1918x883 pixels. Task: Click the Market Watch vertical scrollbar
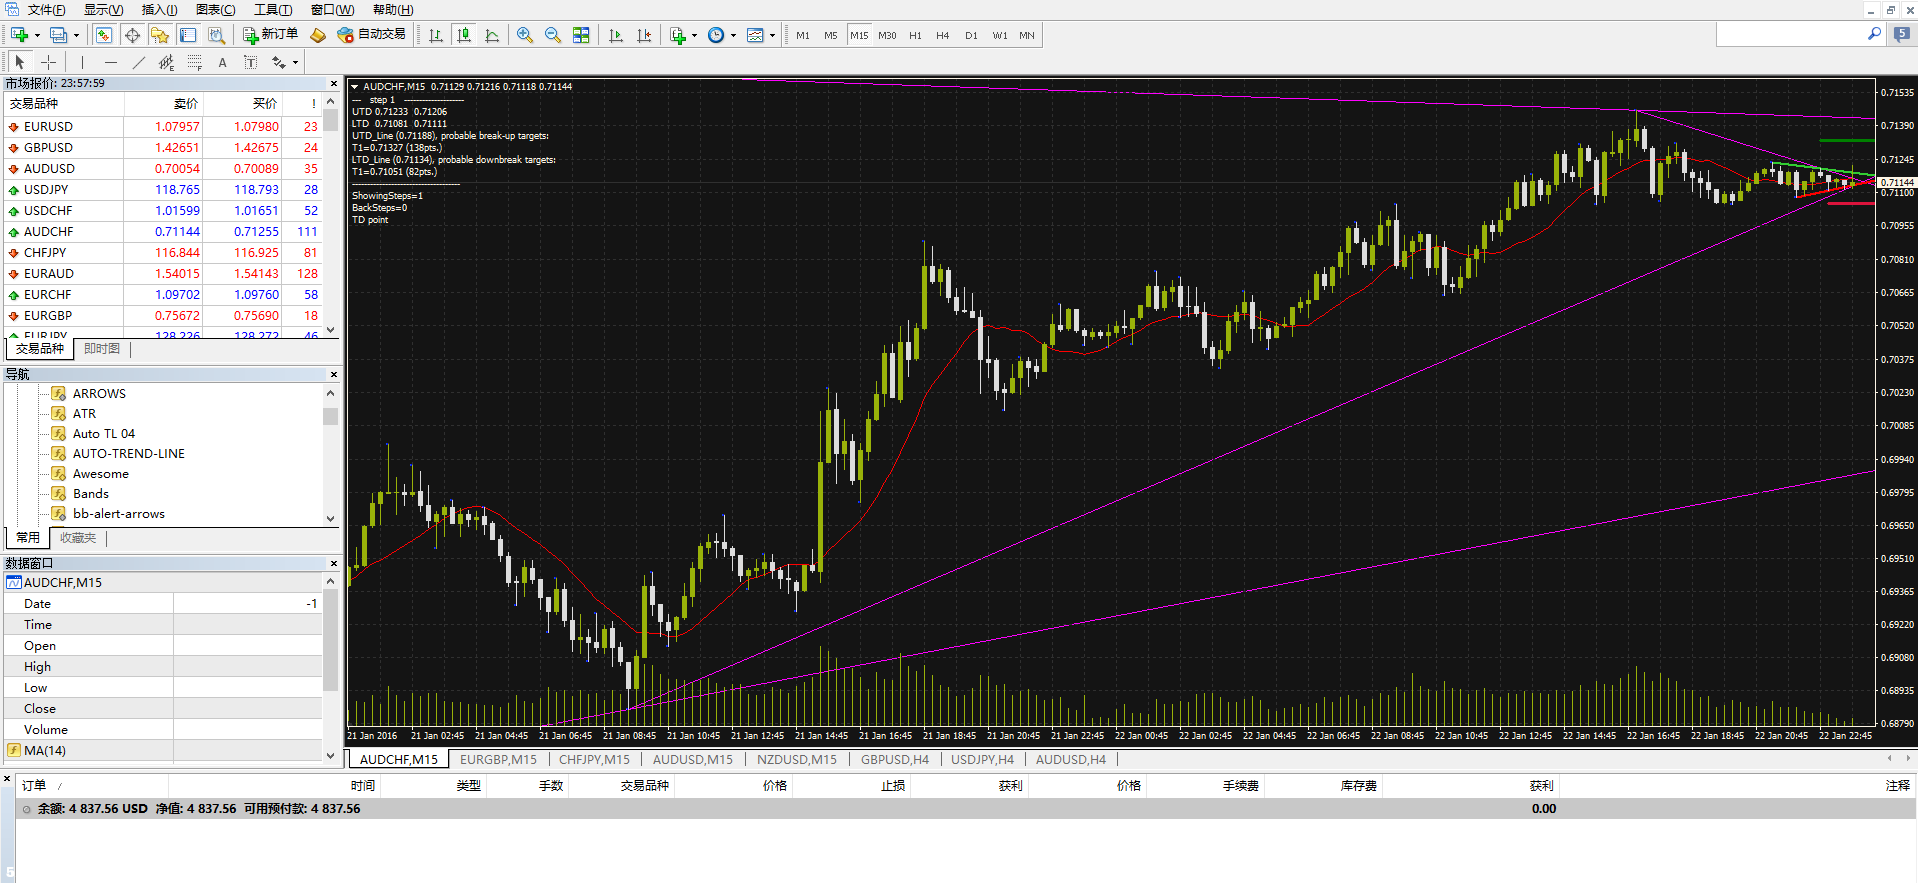coord(331,215)
